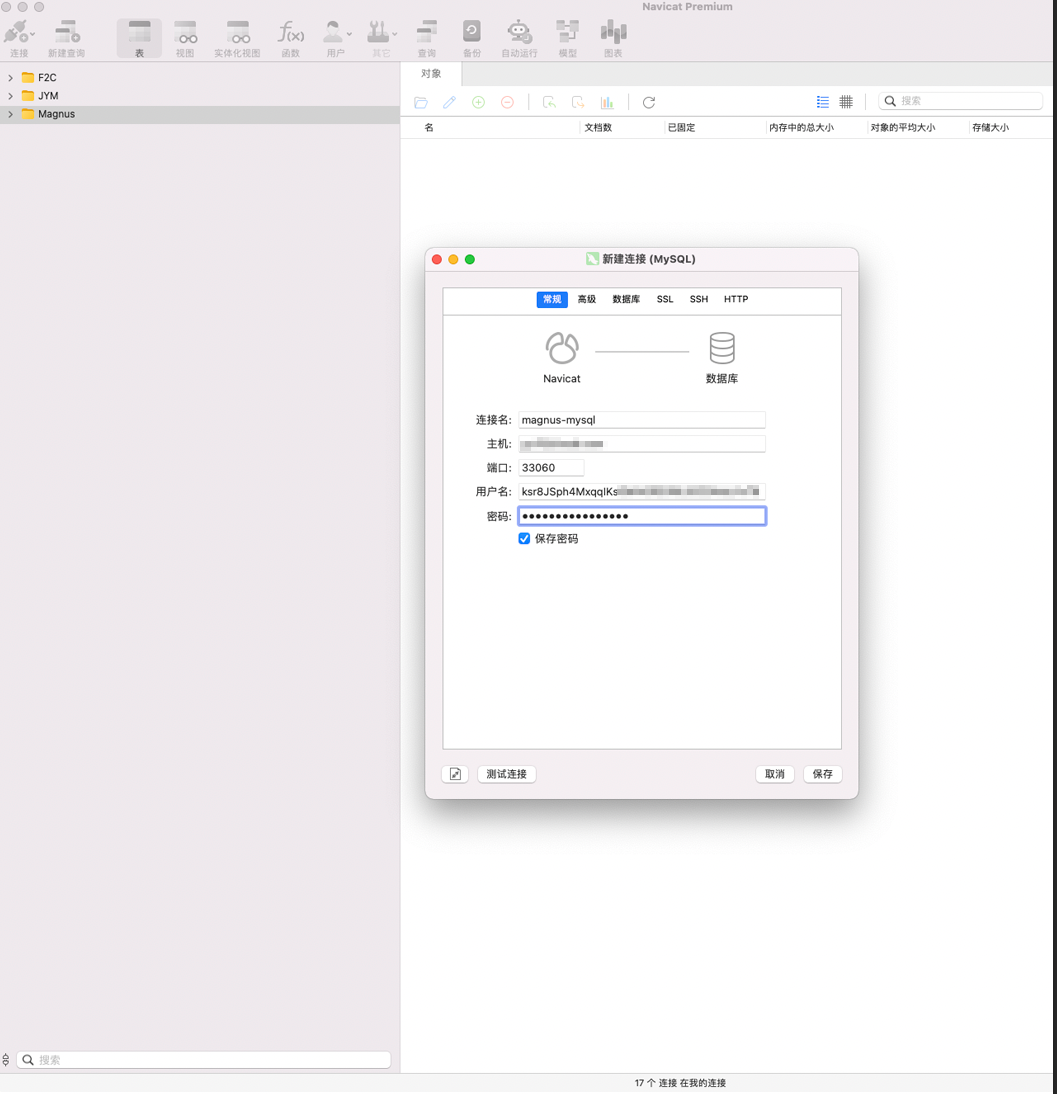Image resolution: width=1057 pixels, height=1094 pixels.
Task: Expand the Magnus folder
Action: coord(11,115)
